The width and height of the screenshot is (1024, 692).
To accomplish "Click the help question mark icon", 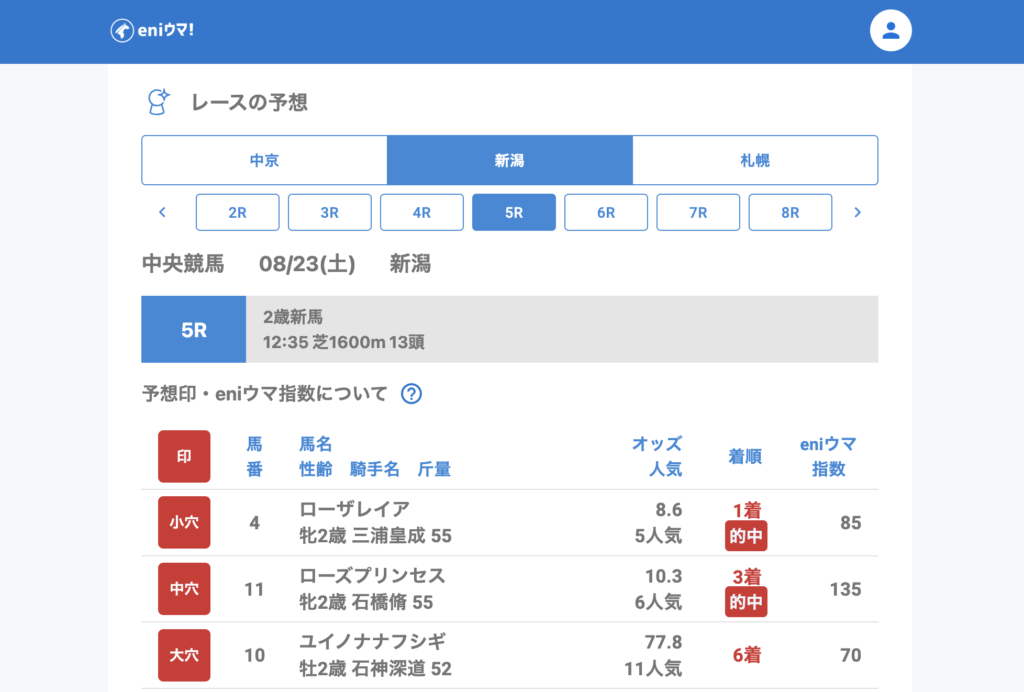I will tap(411, 394).
